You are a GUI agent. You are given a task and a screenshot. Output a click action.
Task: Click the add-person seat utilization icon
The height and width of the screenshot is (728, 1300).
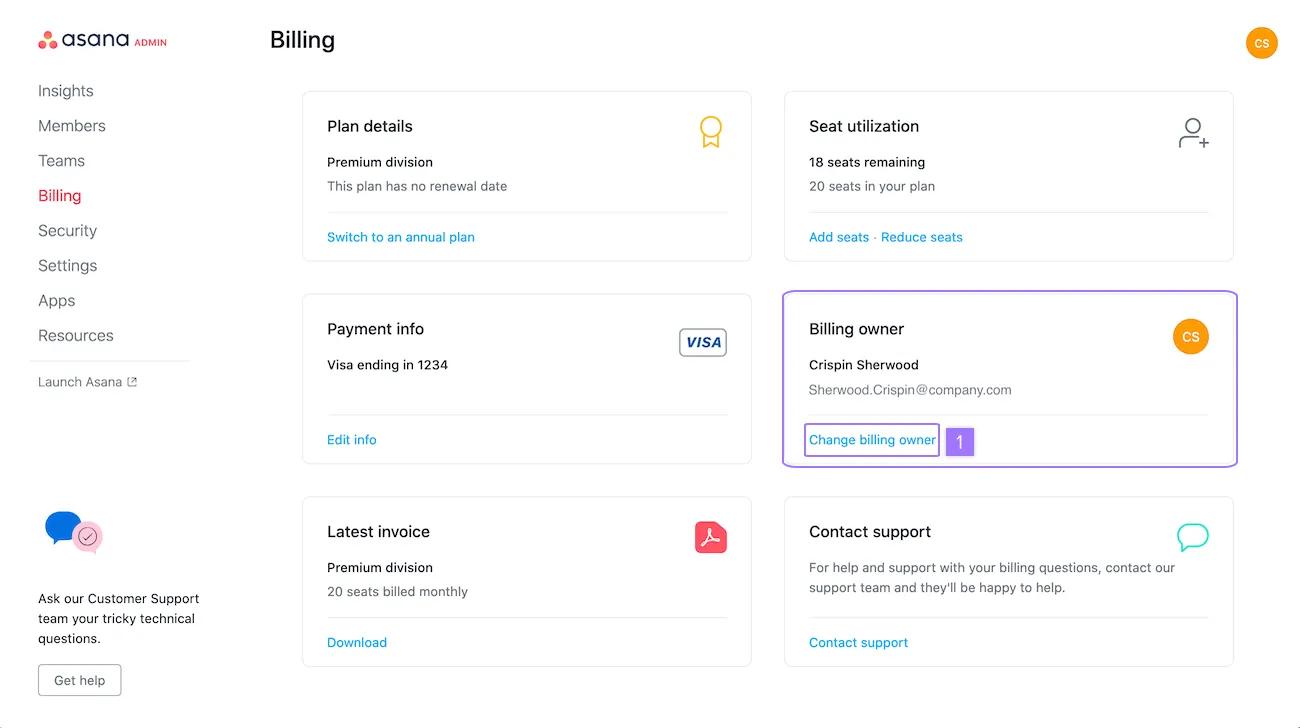coord(1192,133)
